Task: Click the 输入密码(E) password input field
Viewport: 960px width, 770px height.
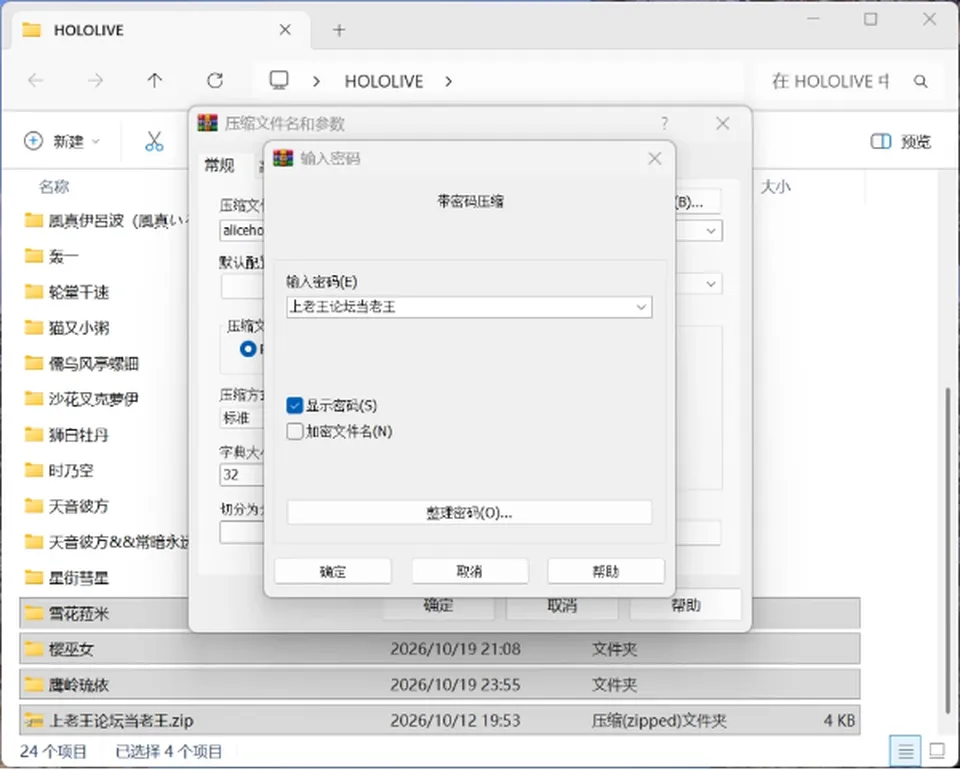Action: click(469, 307)
